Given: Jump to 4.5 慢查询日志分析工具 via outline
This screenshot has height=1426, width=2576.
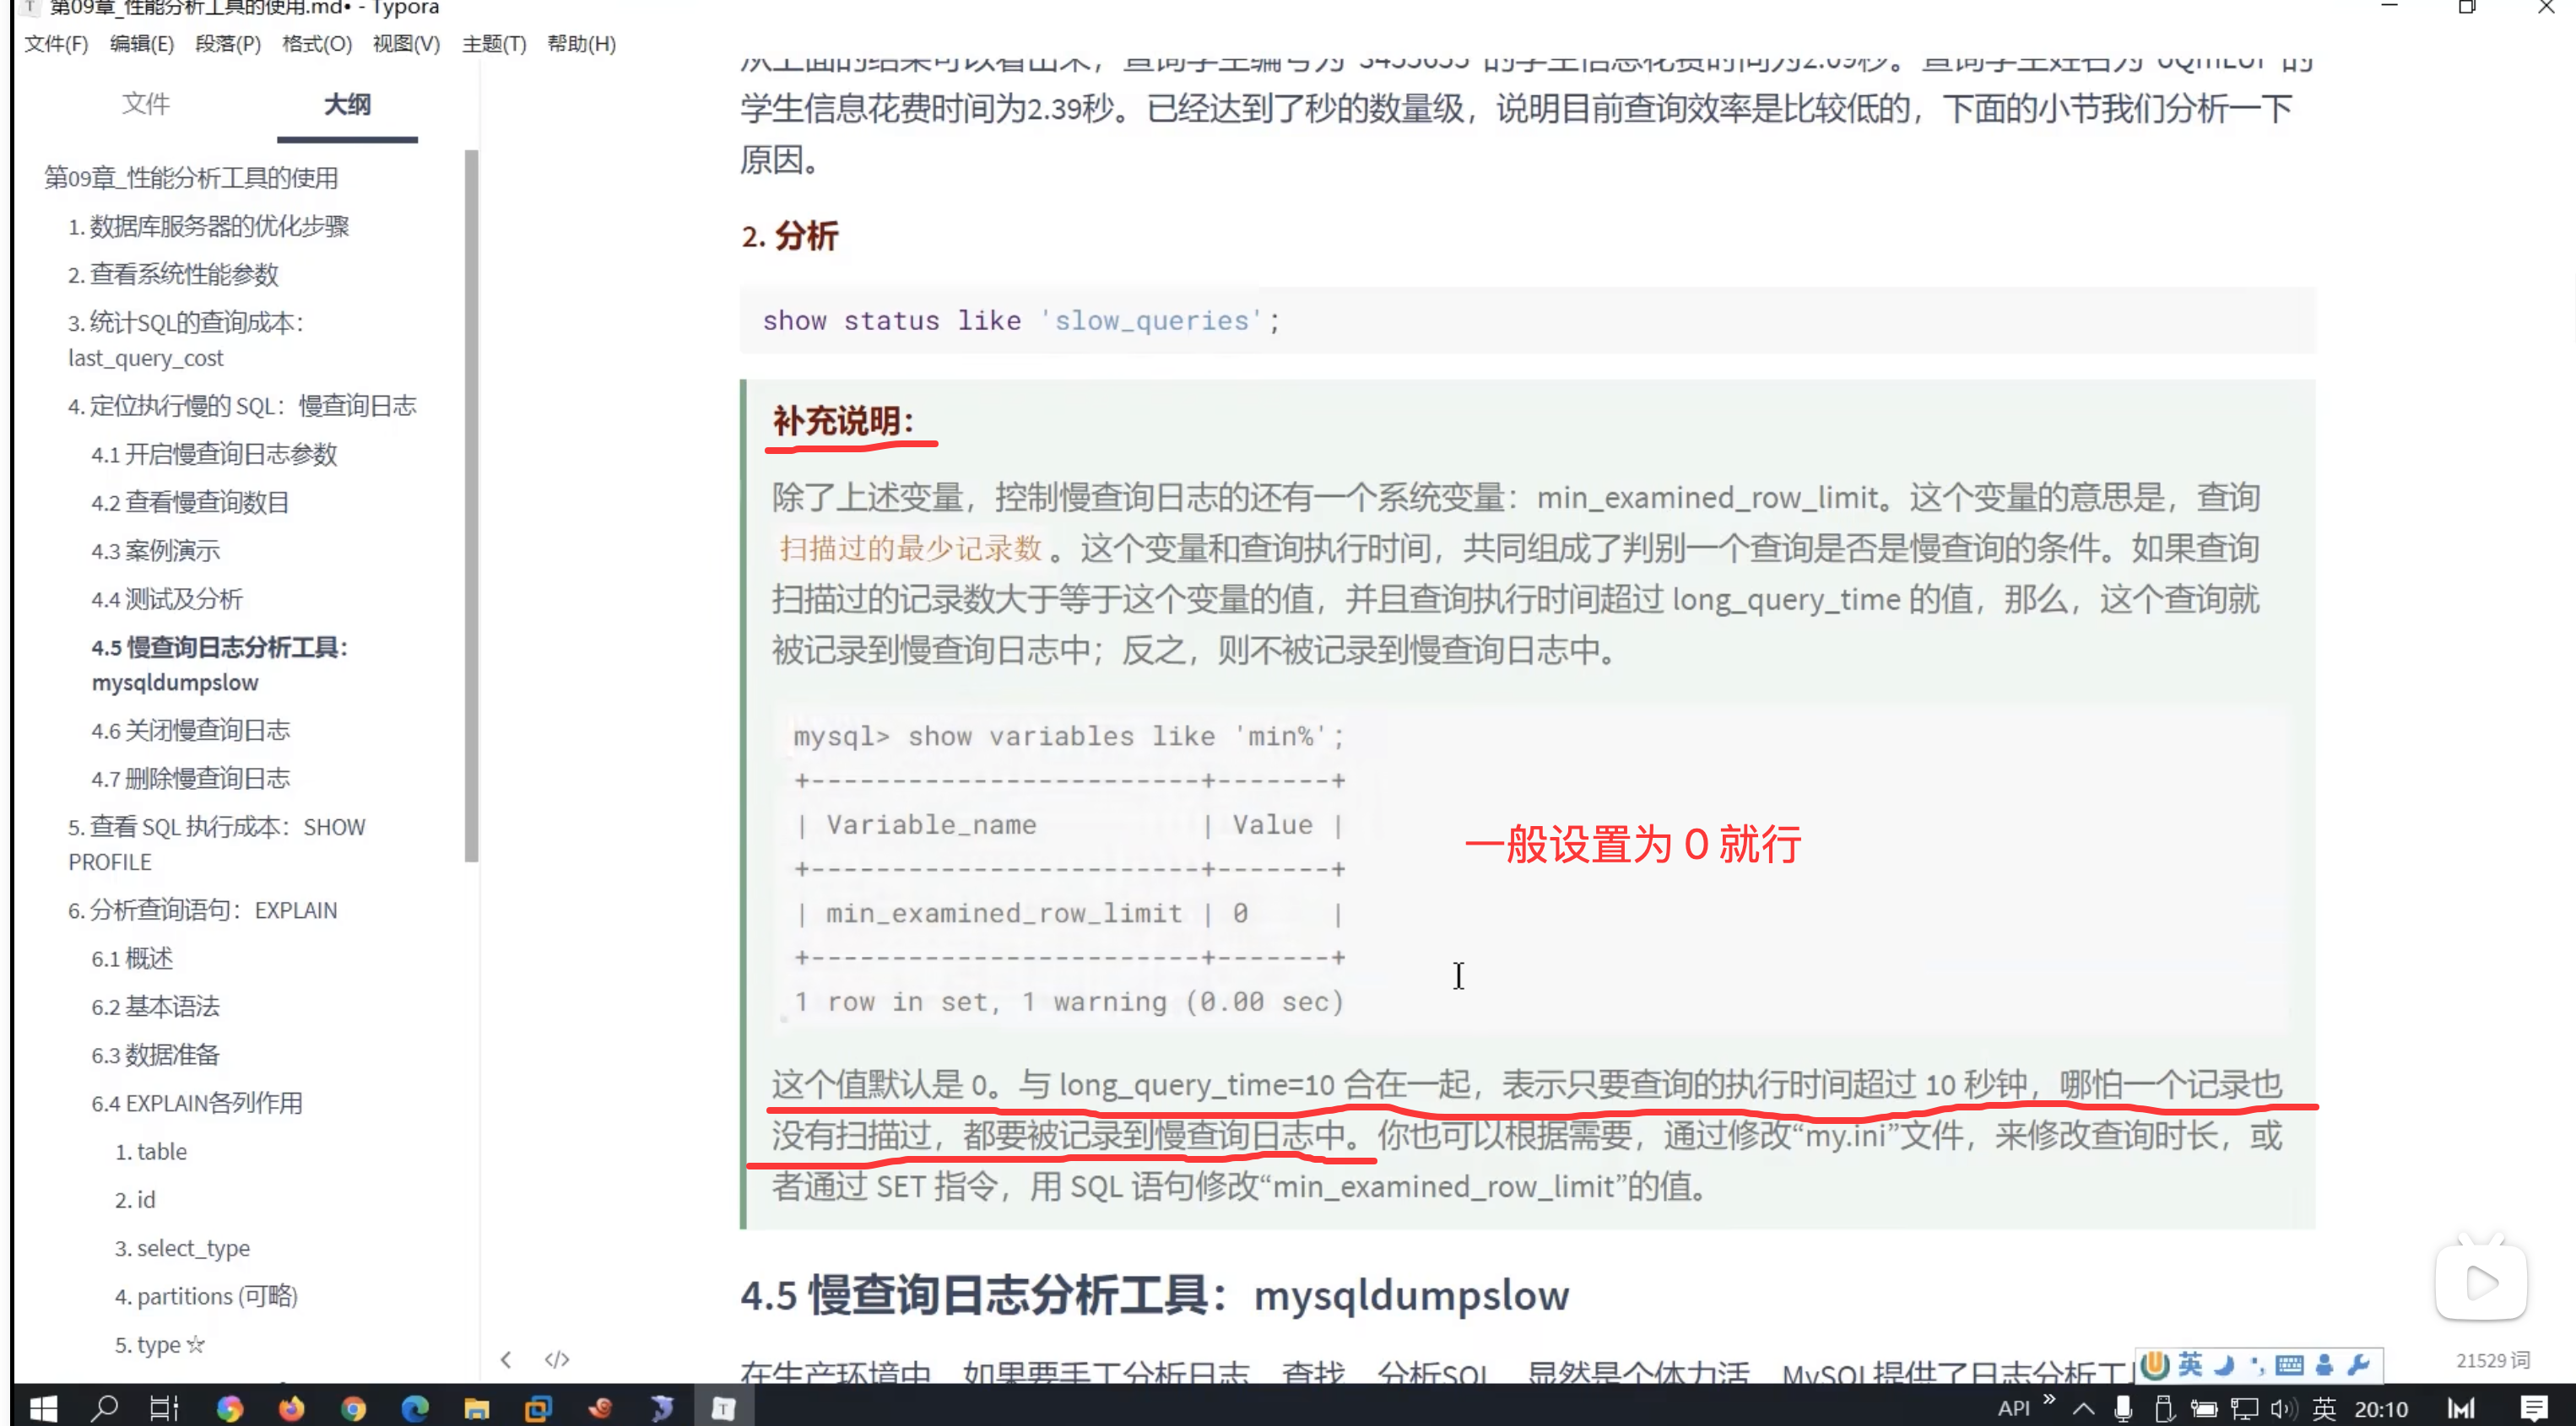Looking at the screenshot, I should click(x=220, y=664).
